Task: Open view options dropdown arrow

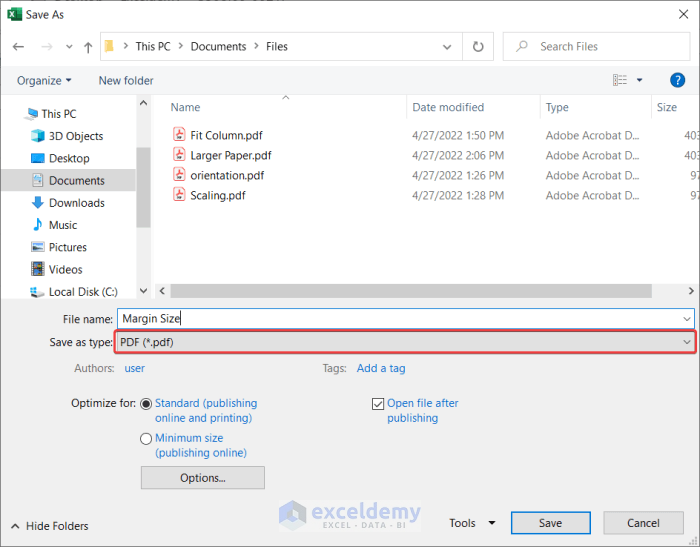Action: click(x=639, y=80)
